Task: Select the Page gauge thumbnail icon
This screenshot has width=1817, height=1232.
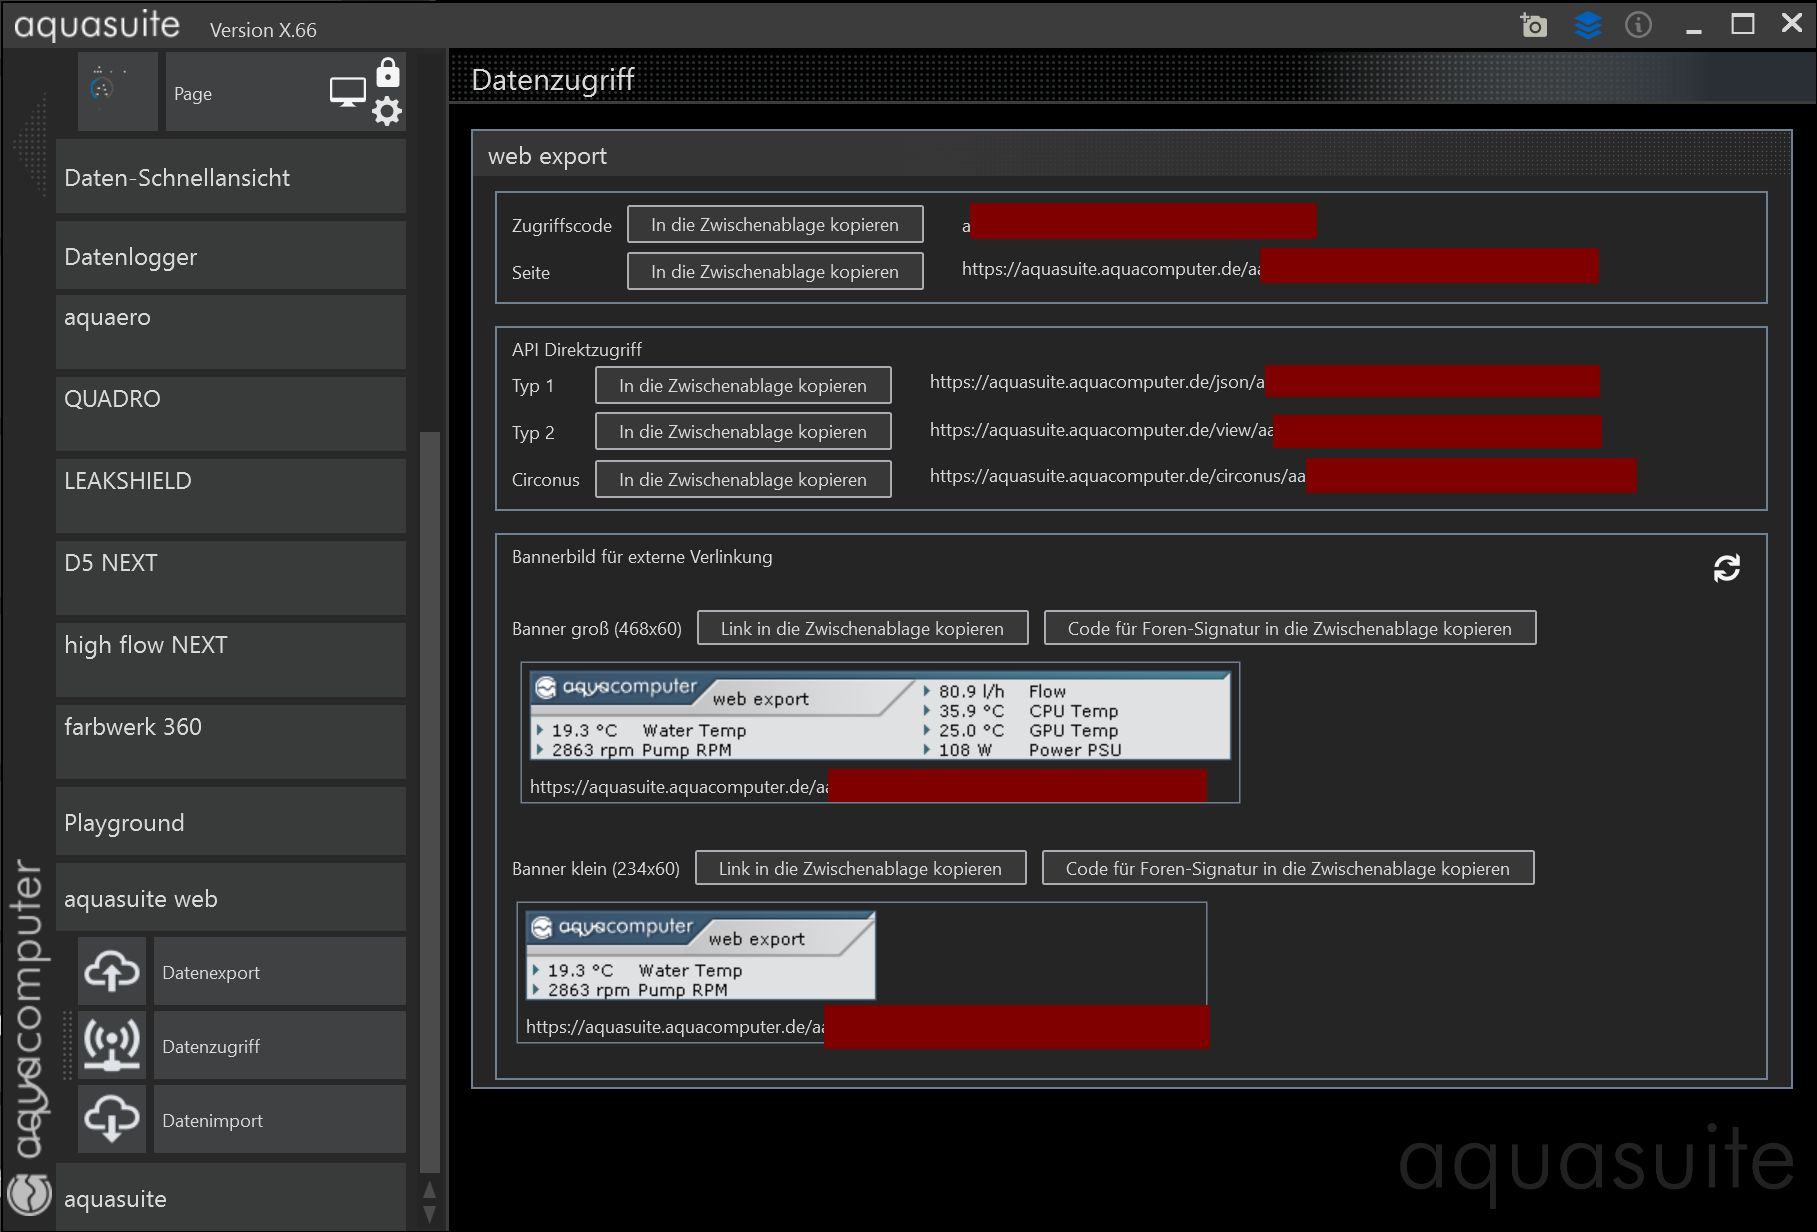Action: coord(118,92)
